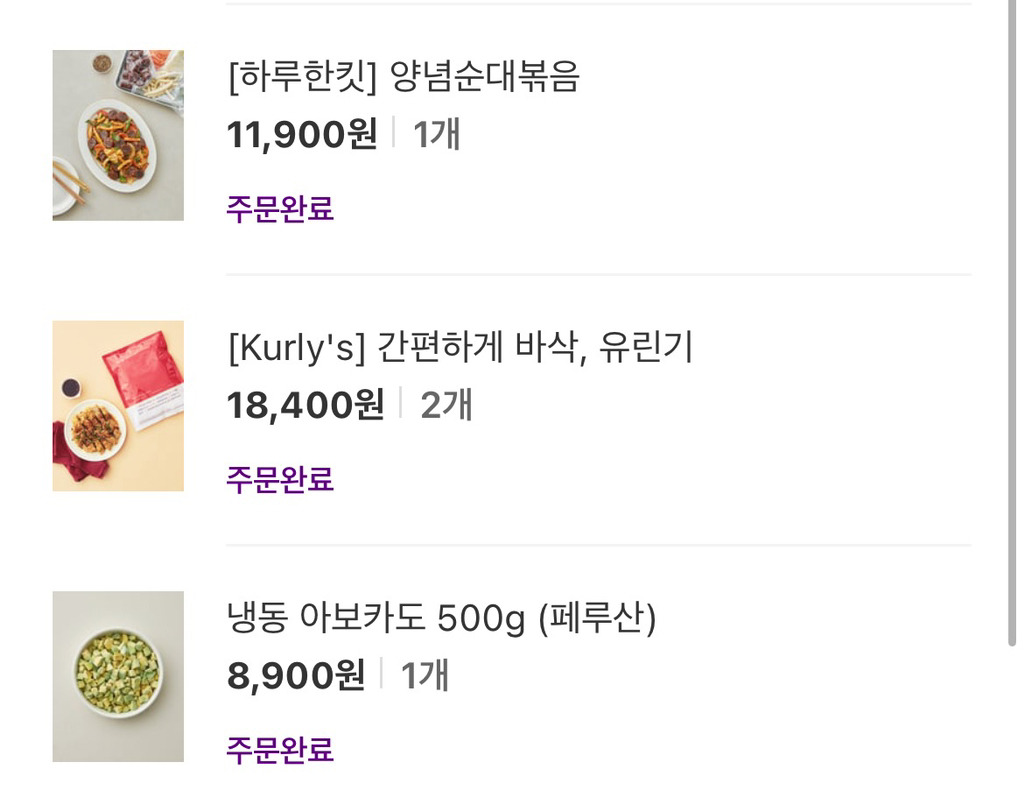This screenshot has width=1024, height=804.
Task: Open the 유린기 product thumbnail image
Action: point(118,406)
